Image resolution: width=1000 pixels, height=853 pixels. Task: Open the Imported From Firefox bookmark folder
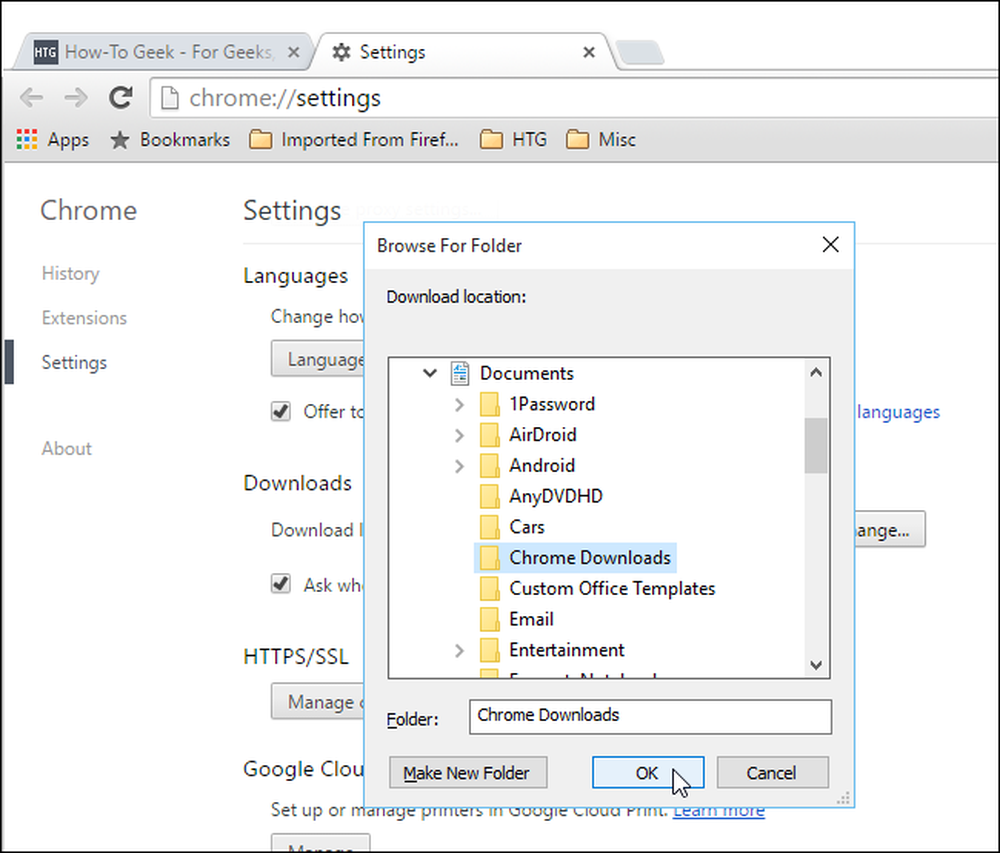pyautogui.click(x=353, y=139)
